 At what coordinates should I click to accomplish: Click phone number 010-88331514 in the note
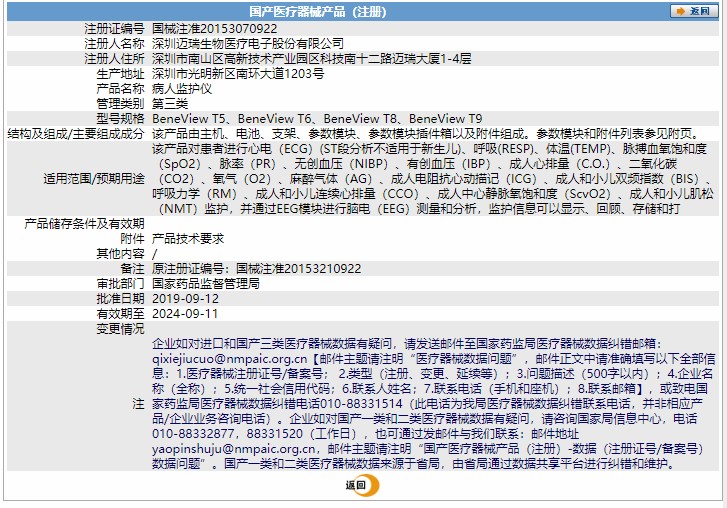(361, 404)
